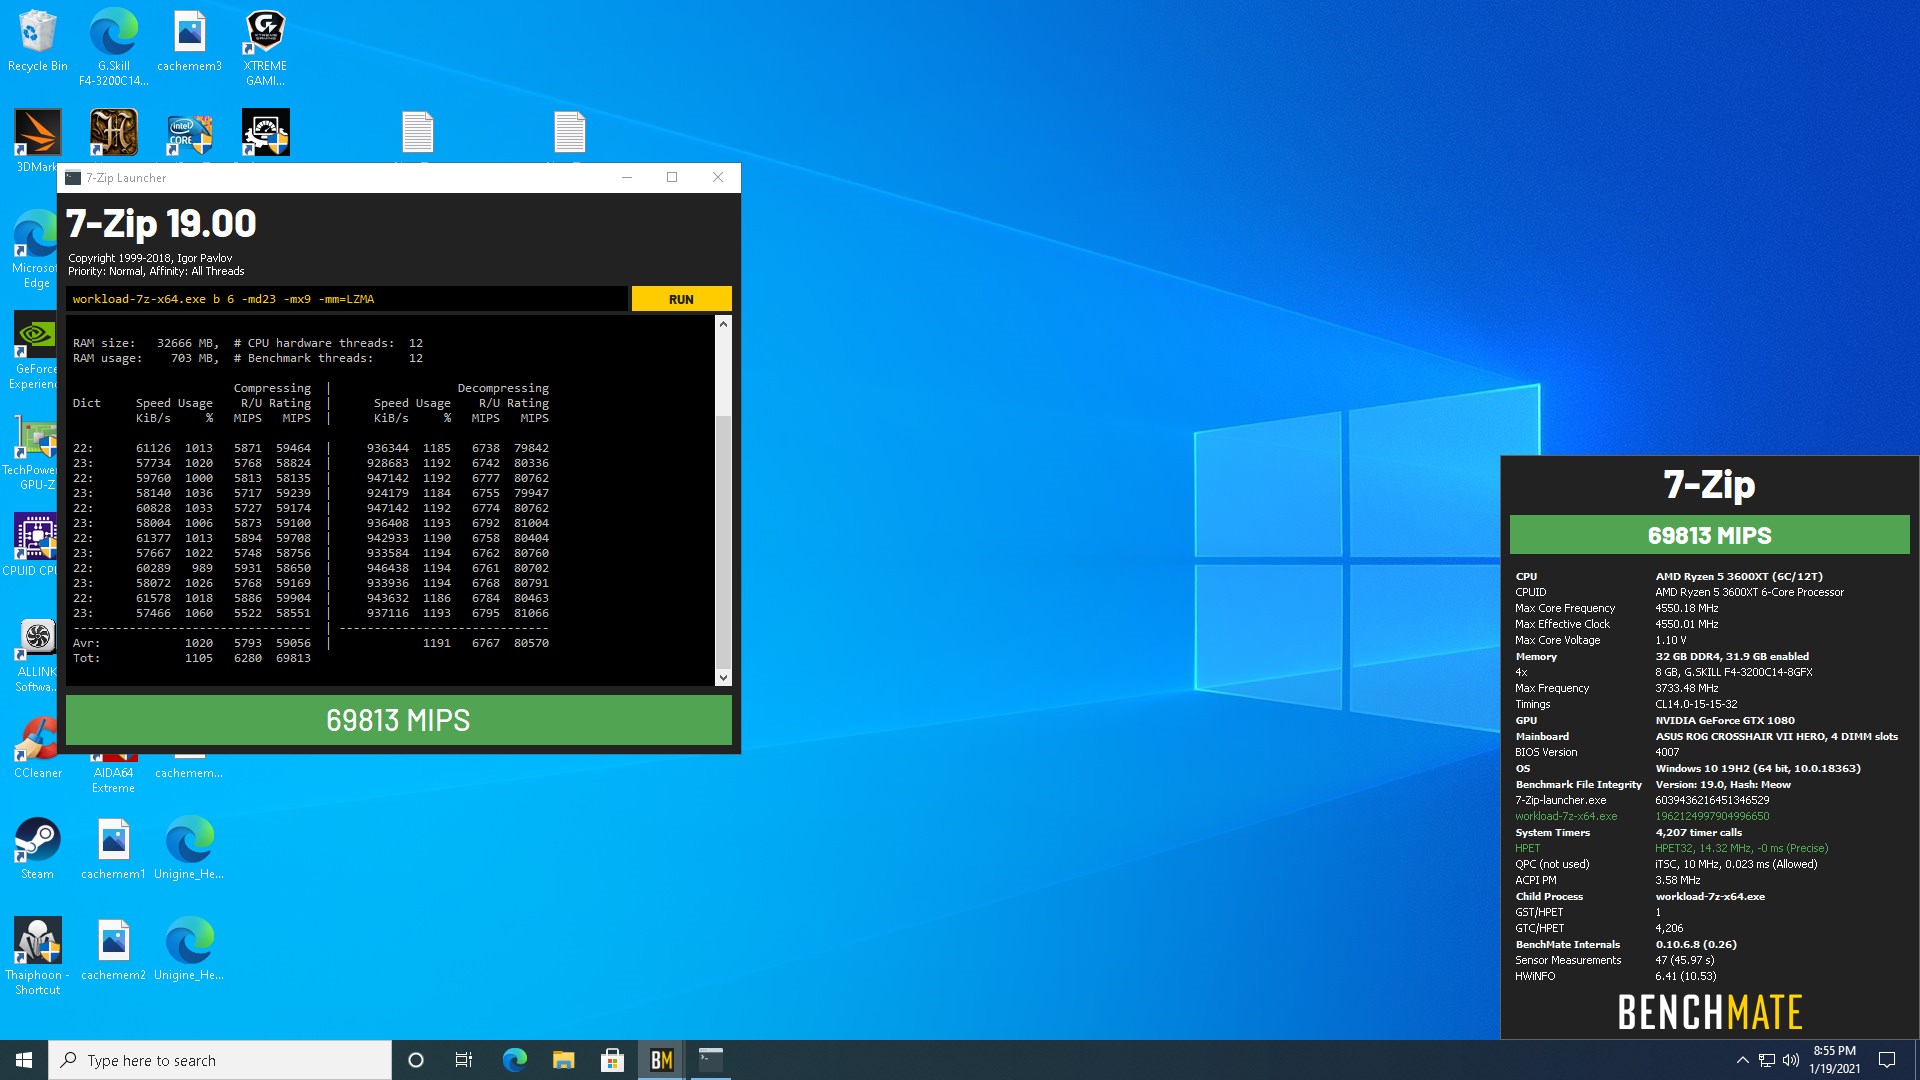Open Microsoft Edge from the taskbar
Screen dimensions: 1920x1080
click(514, 1060)
